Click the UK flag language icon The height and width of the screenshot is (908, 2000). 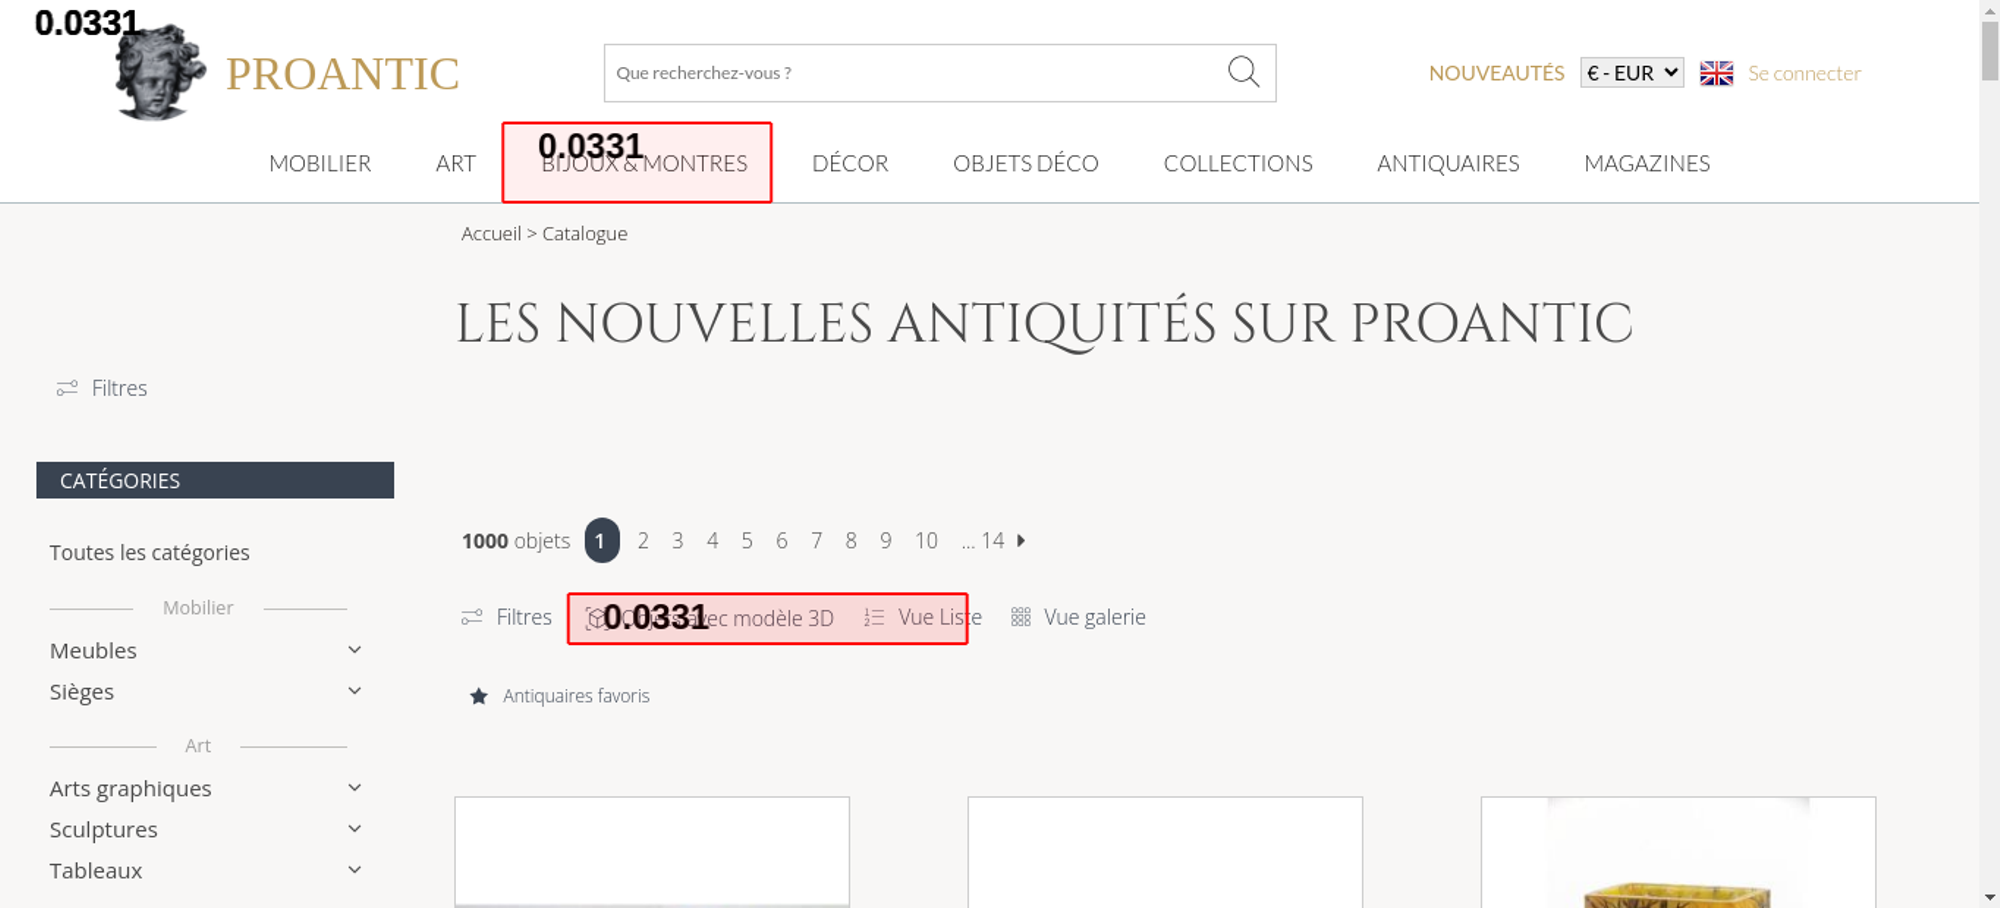tap(1716, 73)
